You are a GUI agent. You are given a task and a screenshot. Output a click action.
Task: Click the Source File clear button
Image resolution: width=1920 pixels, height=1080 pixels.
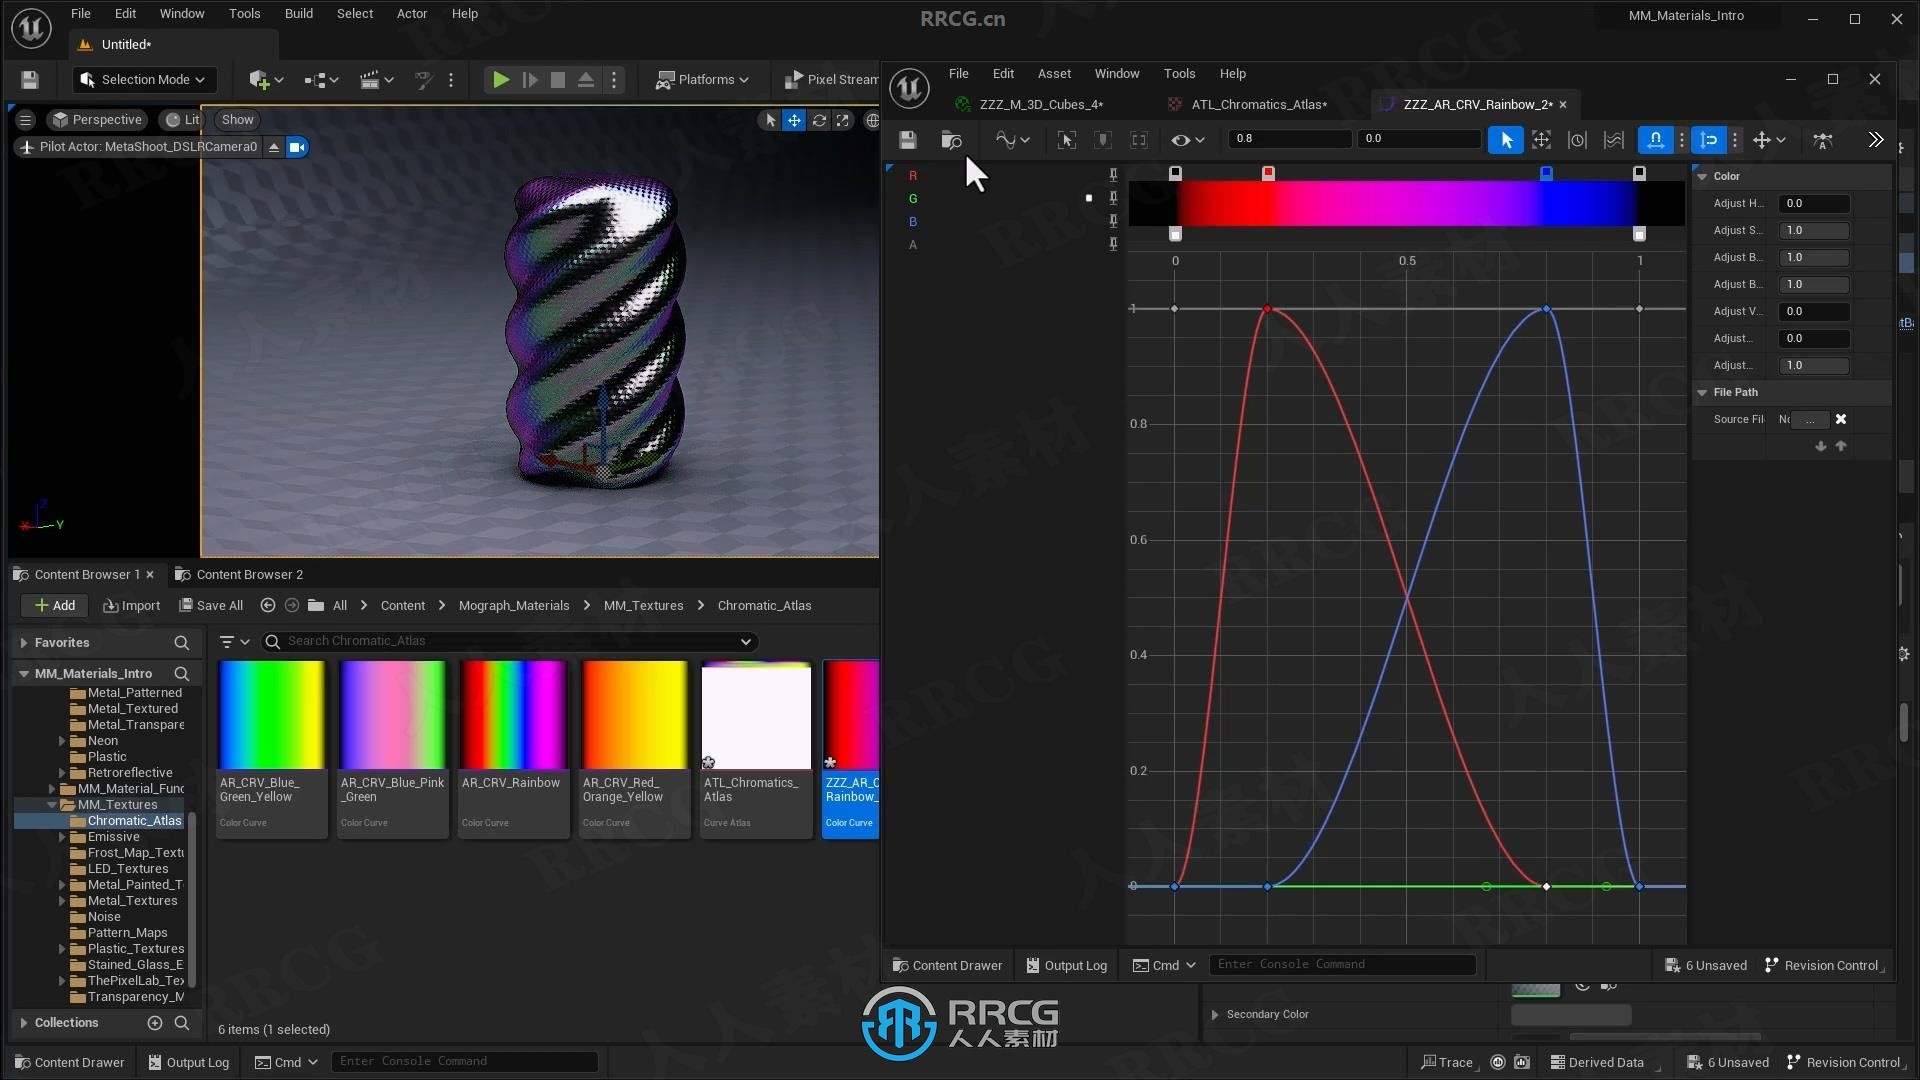(x=1841, y=419)
